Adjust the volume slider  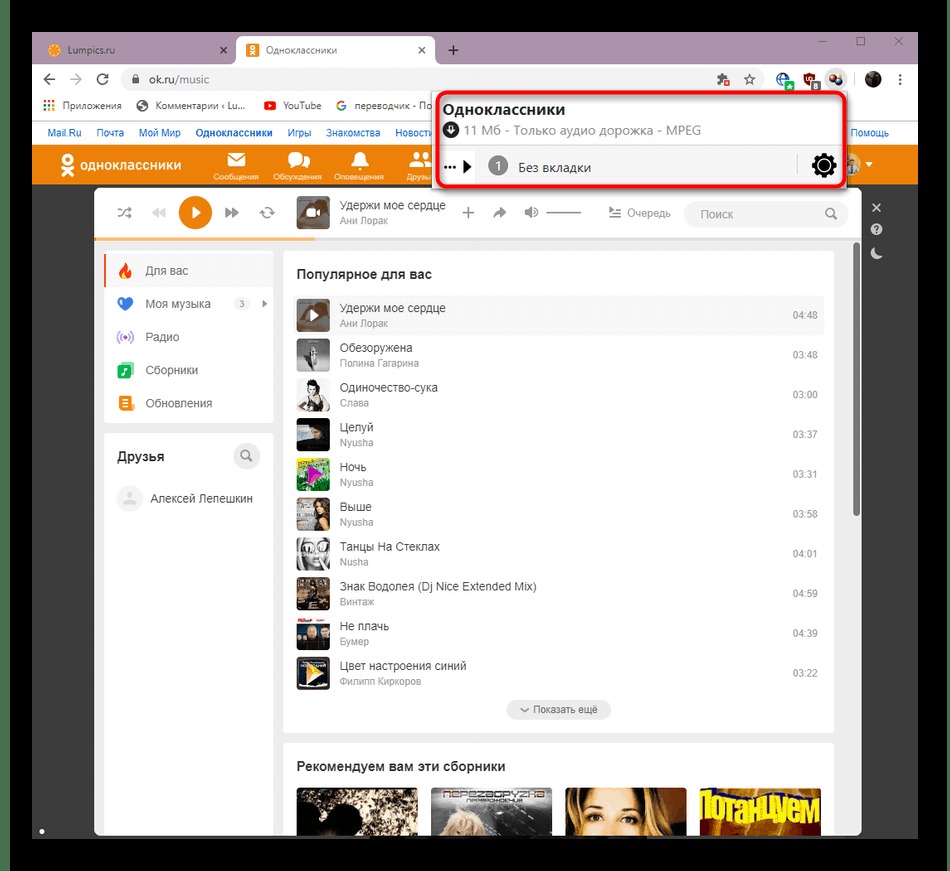tap(563, 213)
